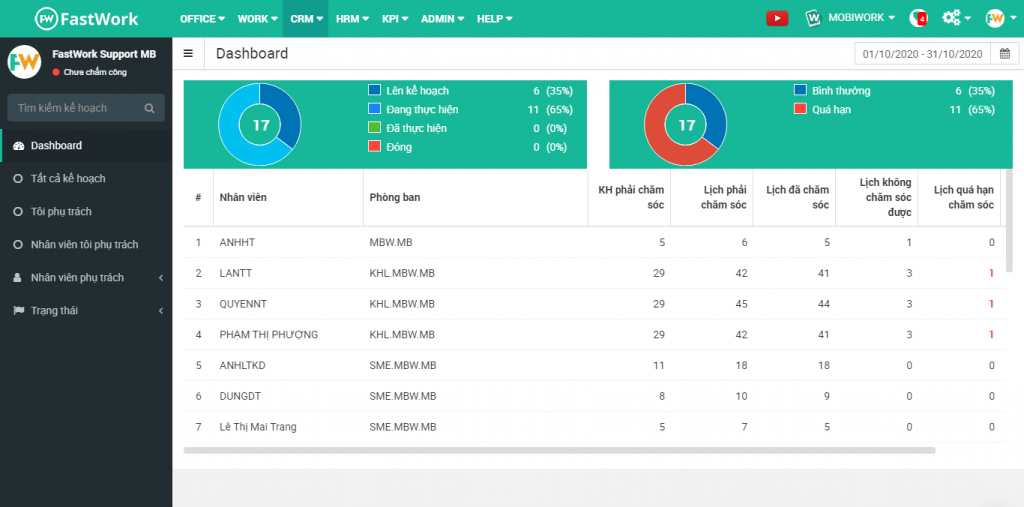Image resolution: width=1024 pixels, height=507 pixels.
Task: Click the value 18 in ANHLTKD Lịch đã chăm sóc
Action: (x=823, y=365)
